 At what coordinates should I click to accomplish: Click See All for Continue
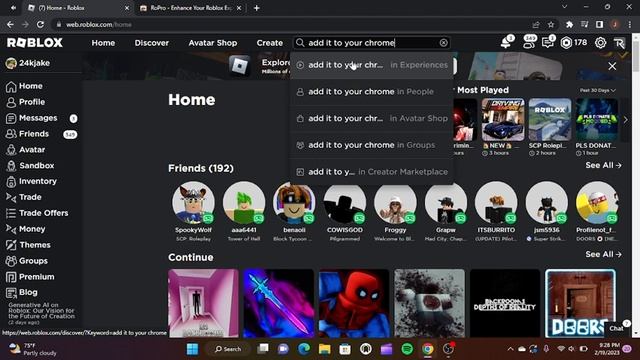pyautogui.click(x=603, y=254)
